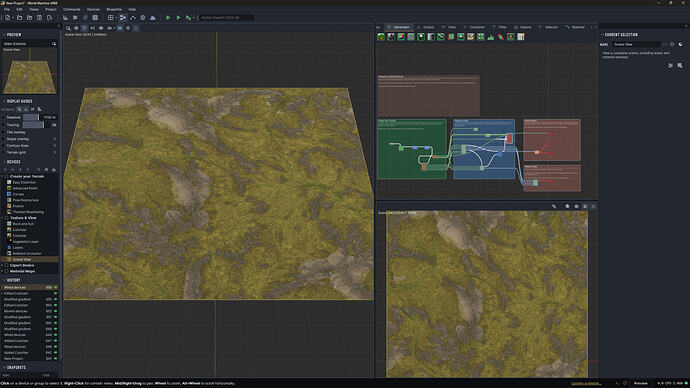Toggle the Sealevel guide checkbox
This screenshot has width=690, height=388.
click(x=4, y=117)
